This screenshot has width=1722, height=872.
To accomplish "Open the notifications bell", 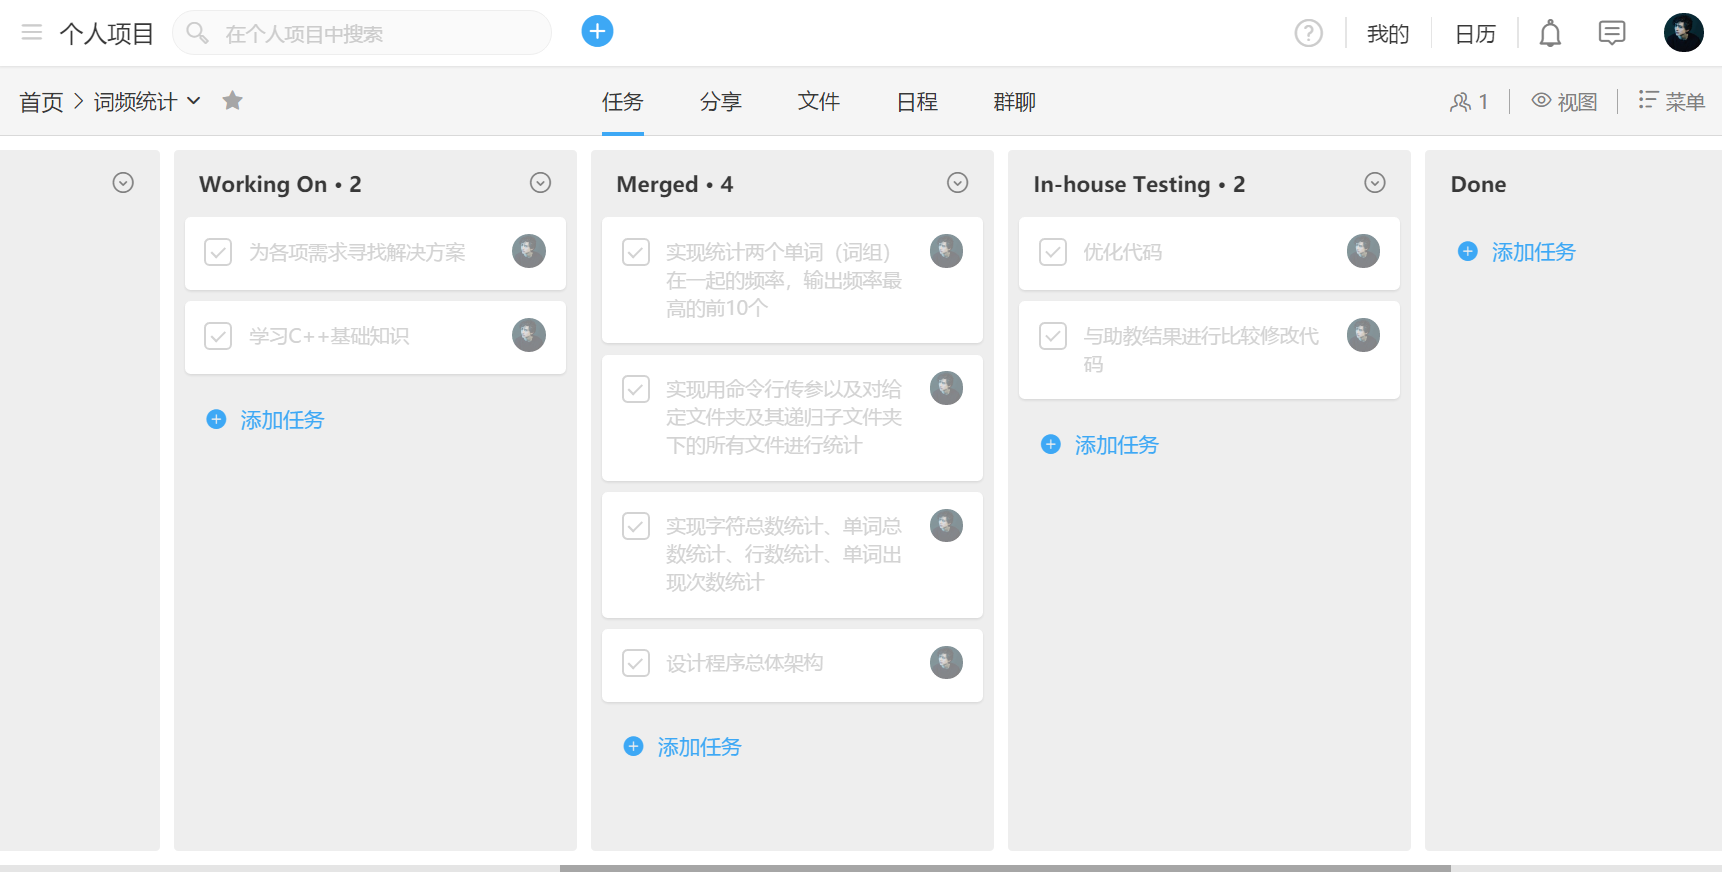I will pyautogui.click(x=1550, y=33).
